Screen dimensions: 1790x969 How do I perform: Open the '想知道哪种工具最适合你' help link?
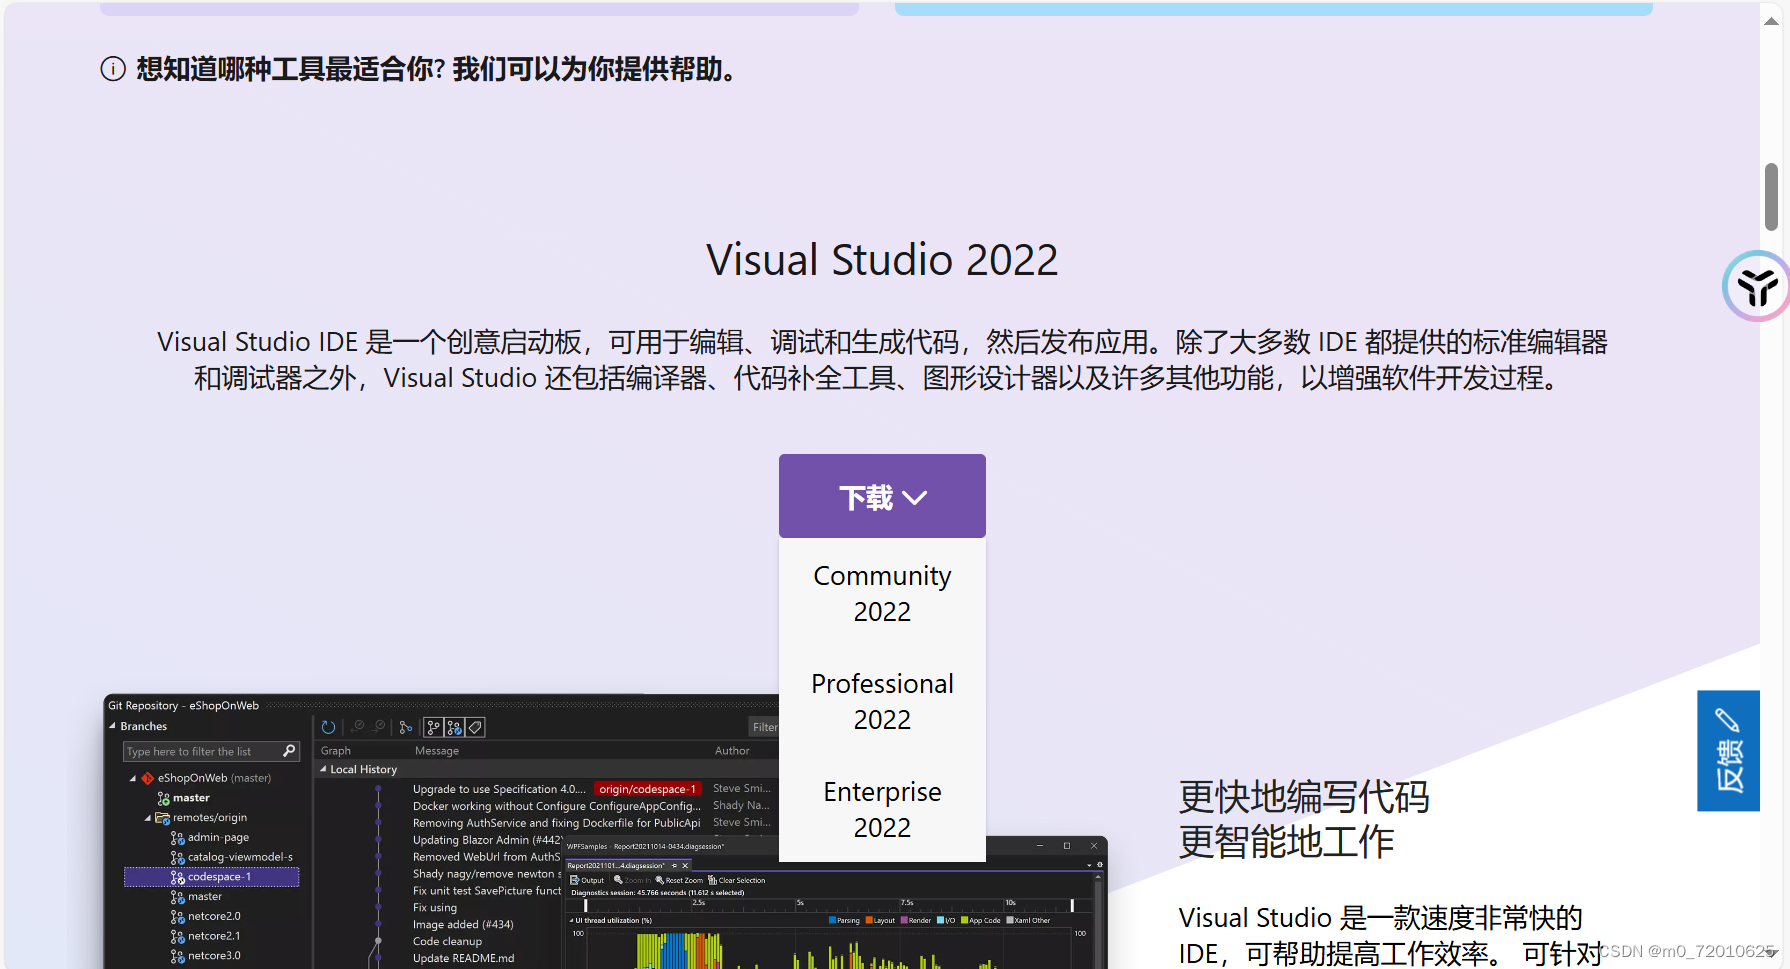click(x=436, y=69)
